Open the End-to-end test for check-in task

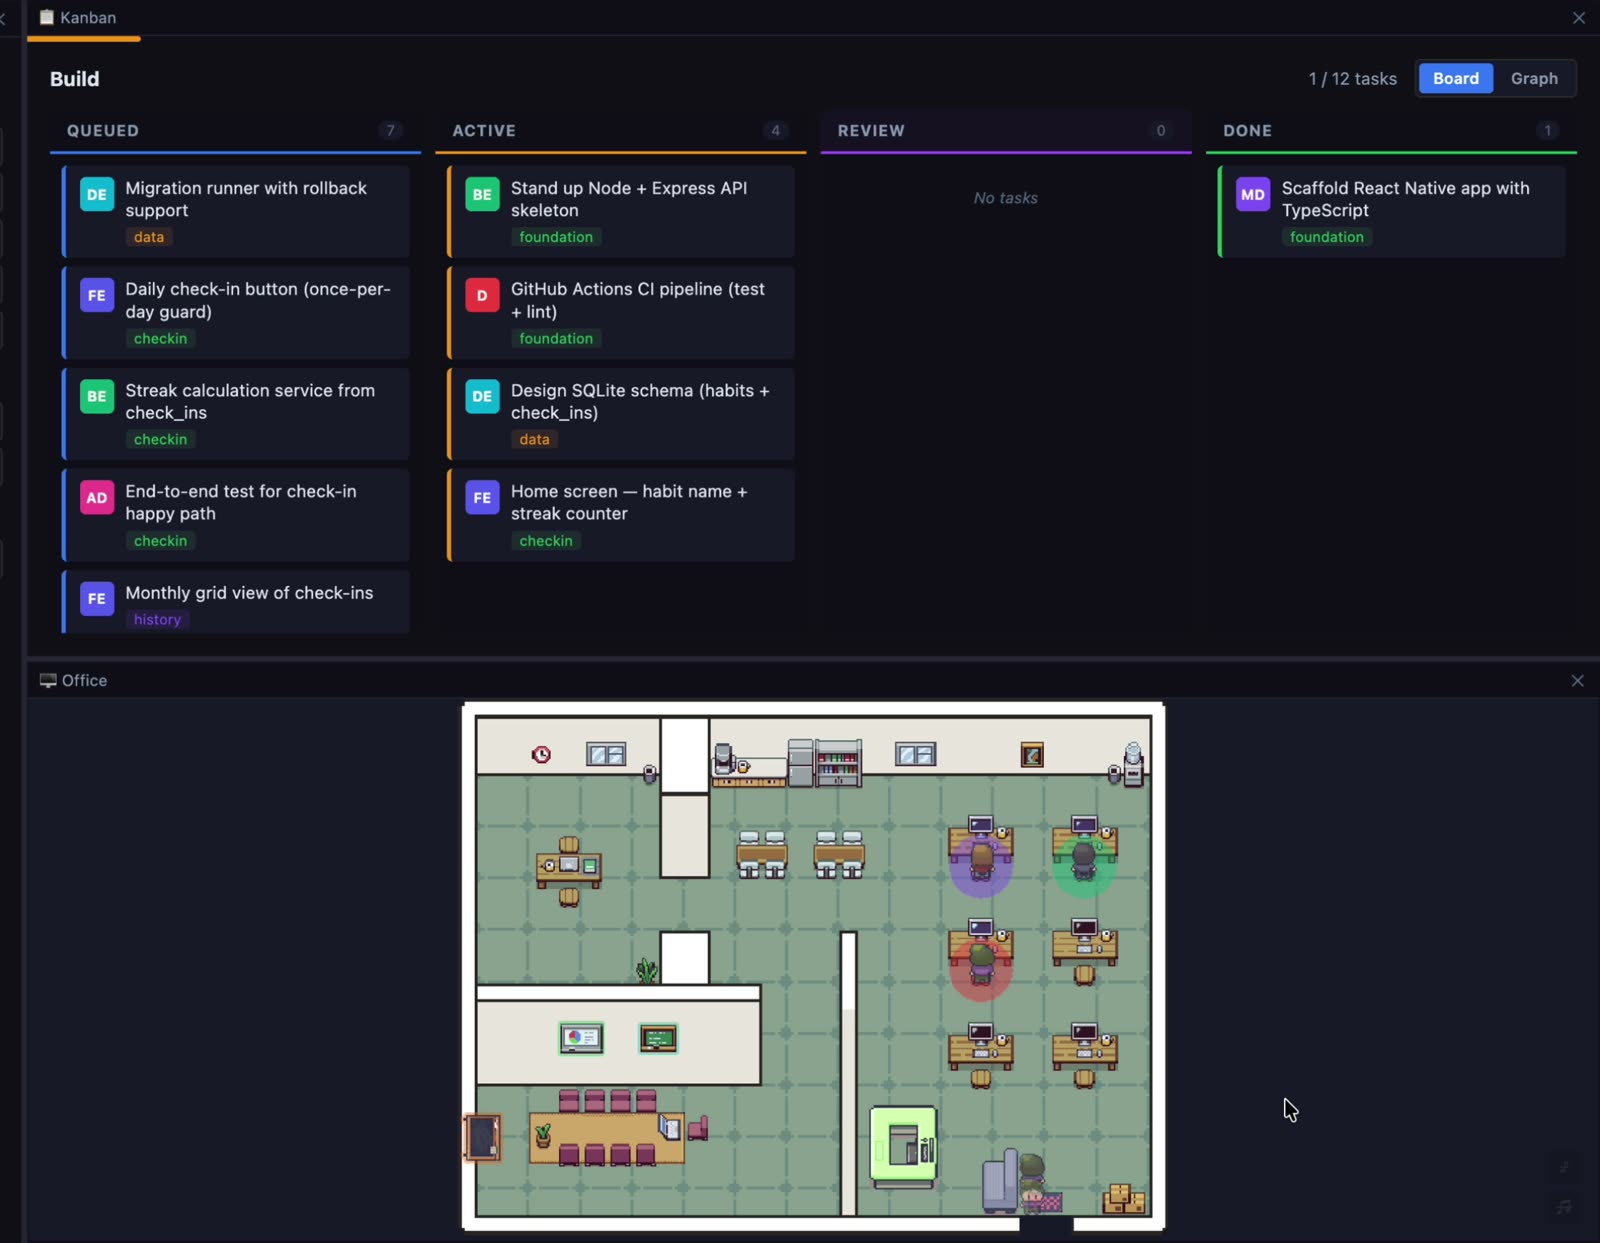tap(236, 514)
